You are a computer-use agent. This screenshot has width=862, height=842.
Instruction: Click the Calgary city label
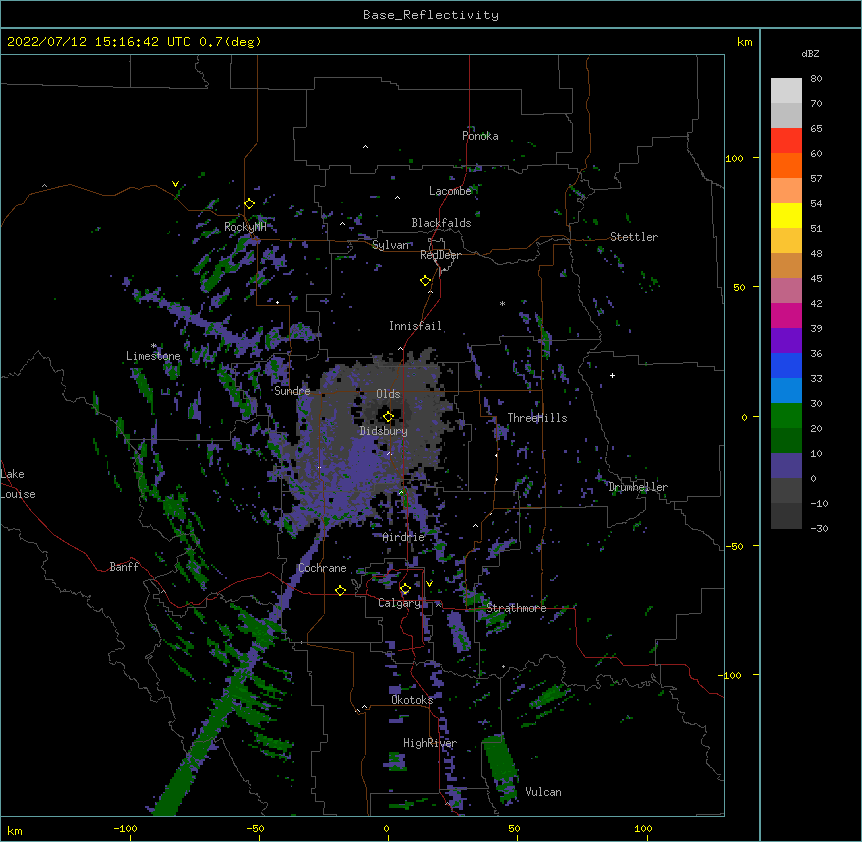399,603
